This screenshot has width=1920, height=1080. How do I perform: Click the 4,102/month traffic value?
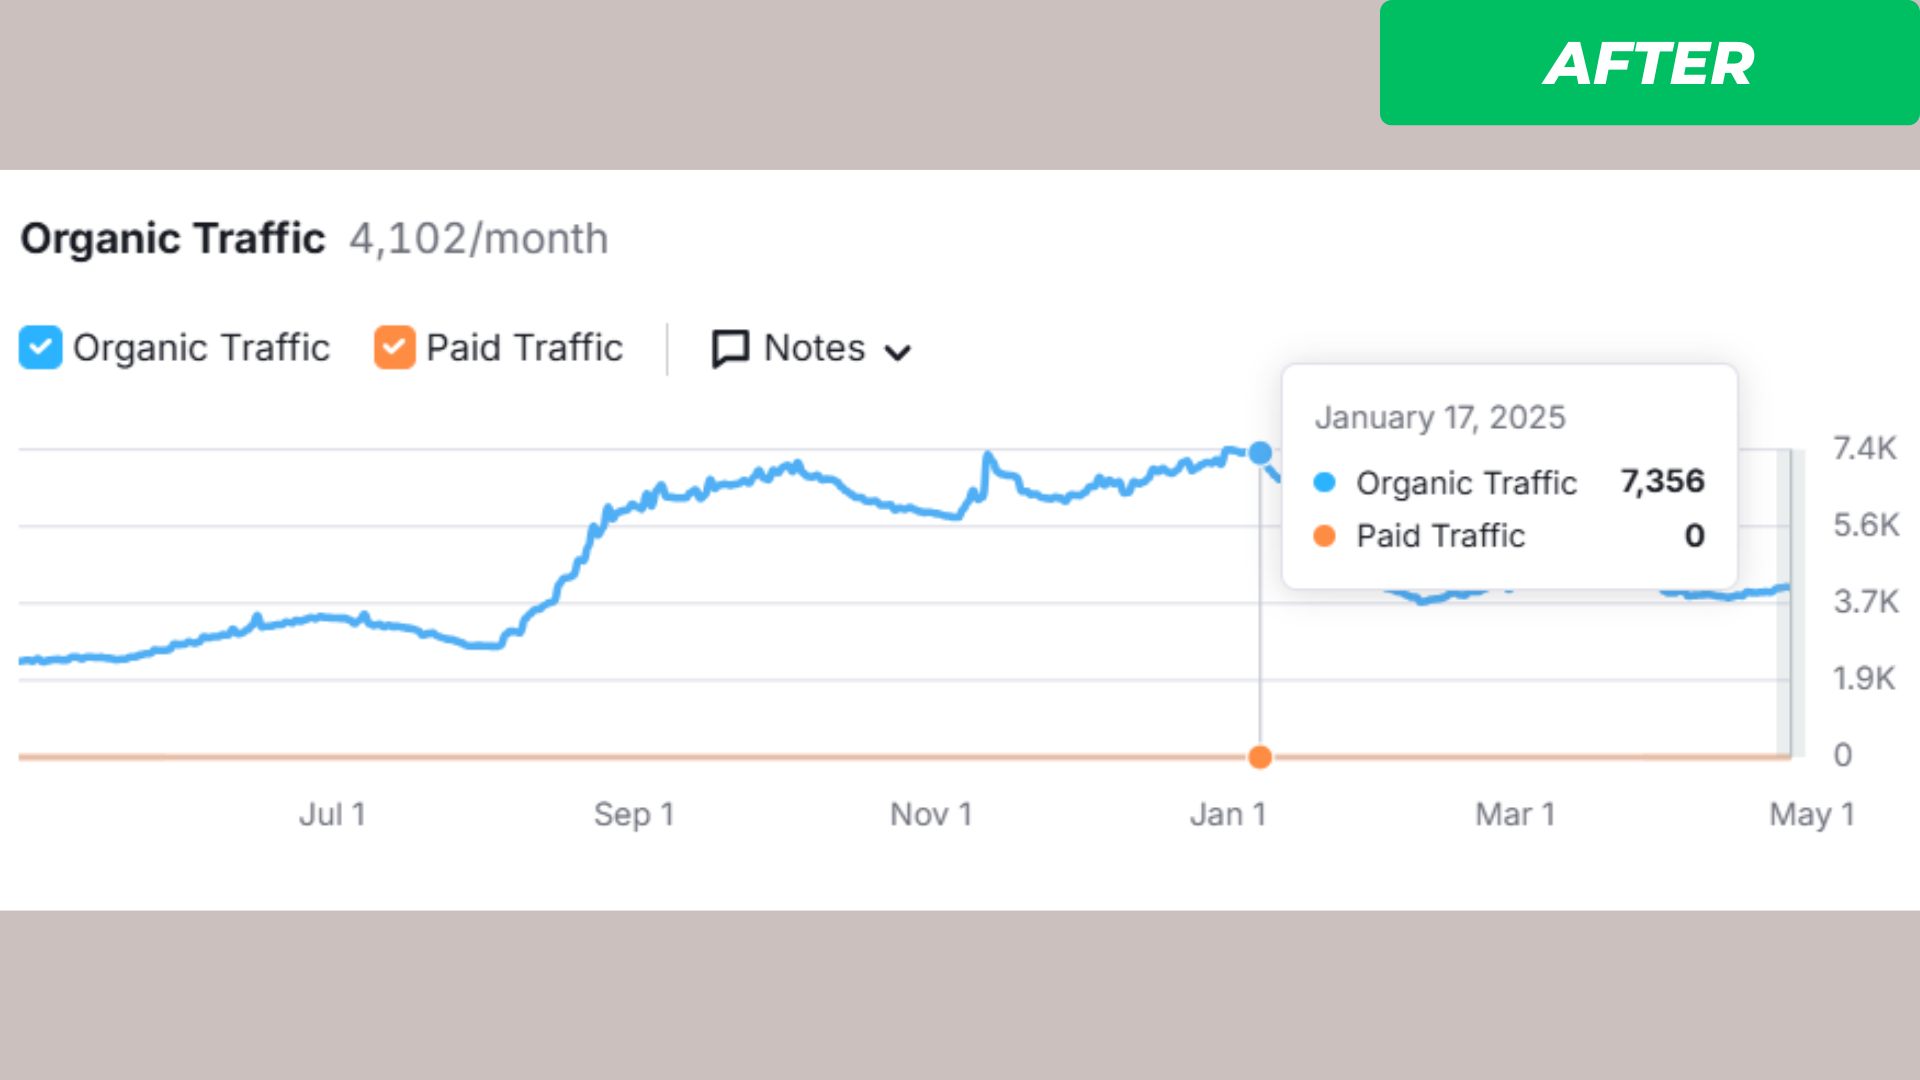click(x=478, y=239)
